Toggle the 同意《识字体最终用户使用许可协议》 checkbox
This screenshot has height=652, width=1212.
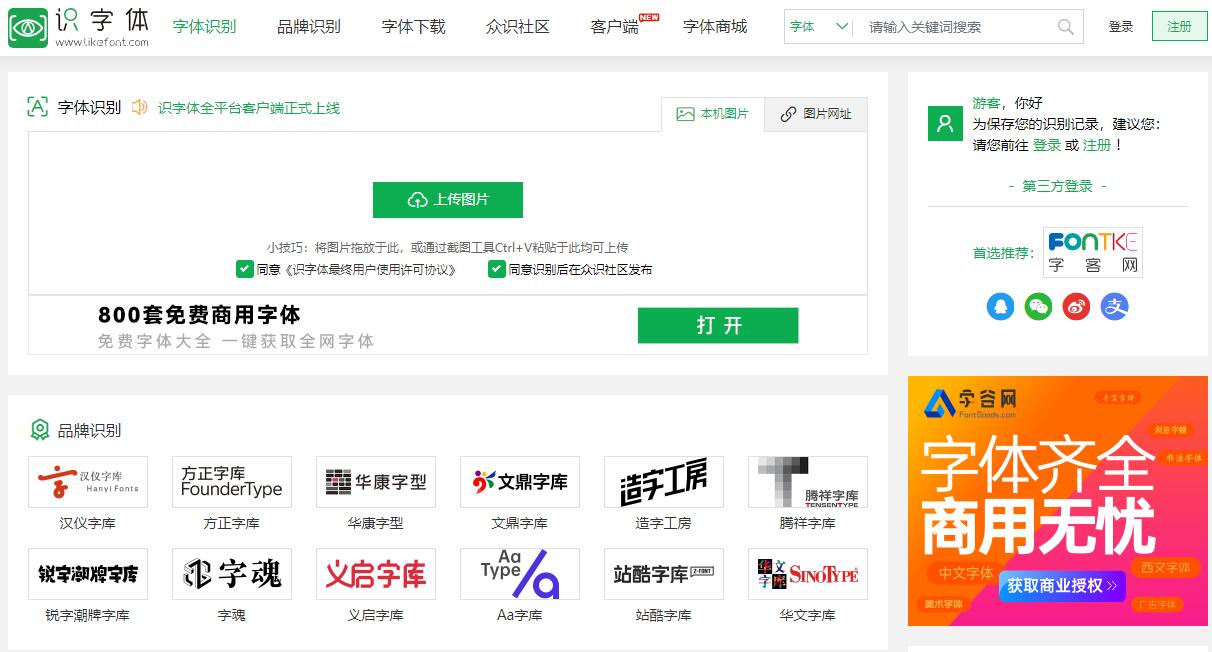click(x=244, y=269)
